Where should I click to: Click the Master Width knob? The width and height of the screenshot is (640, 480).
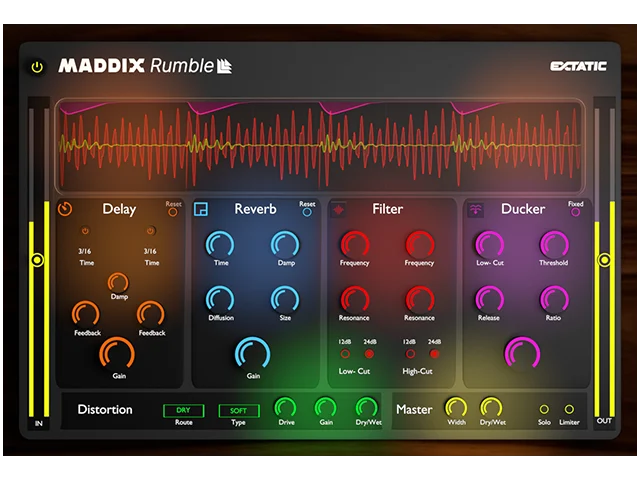(456, 407)
